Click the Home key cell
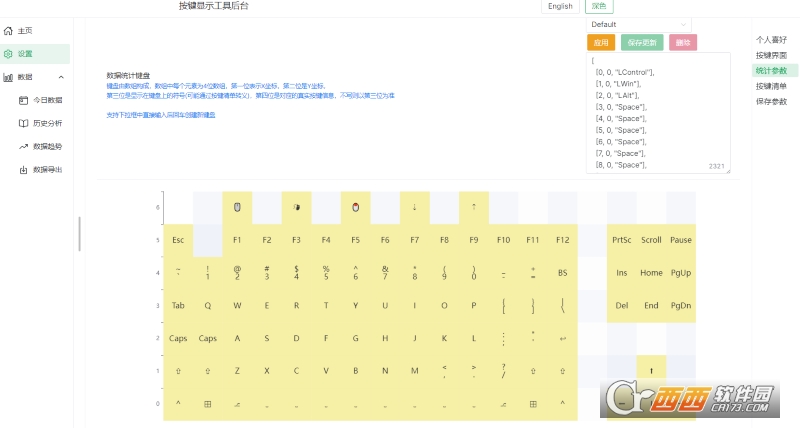Viewport: 800px width, 428px height. (652, 273)
